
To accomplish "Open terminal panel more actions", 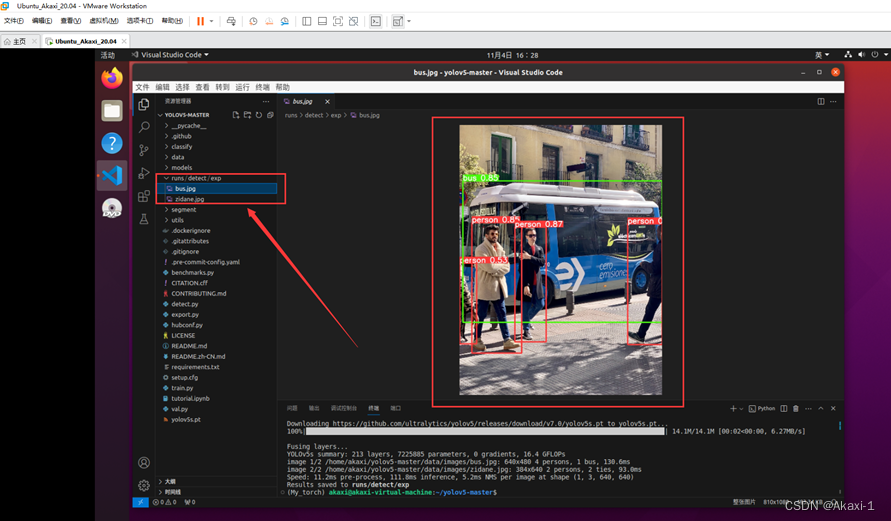I will (808, 409).
